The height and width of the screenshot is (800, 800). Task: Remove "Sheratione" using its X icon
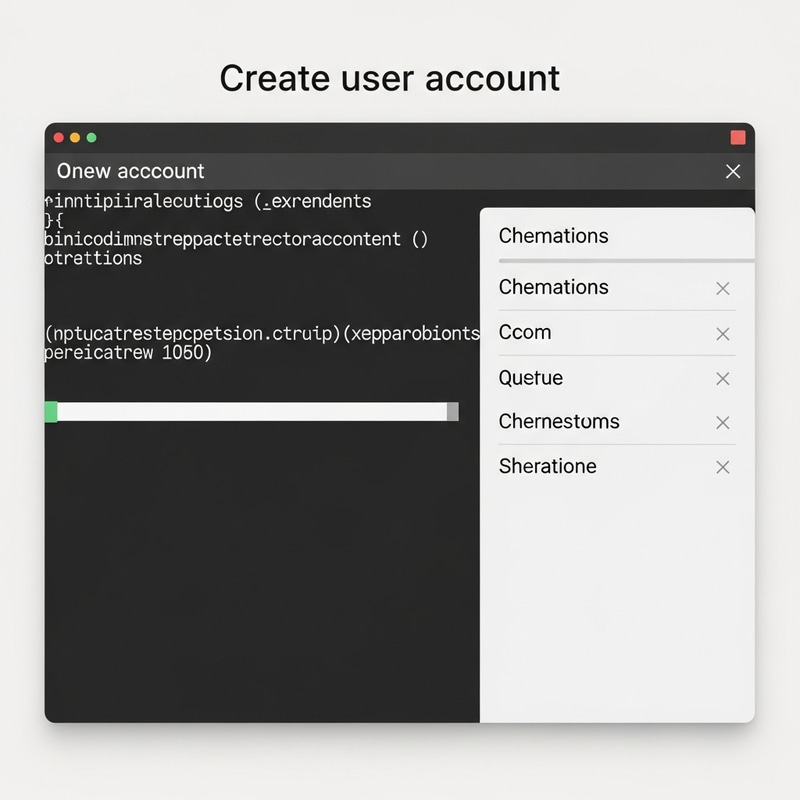tap(722, 467)
